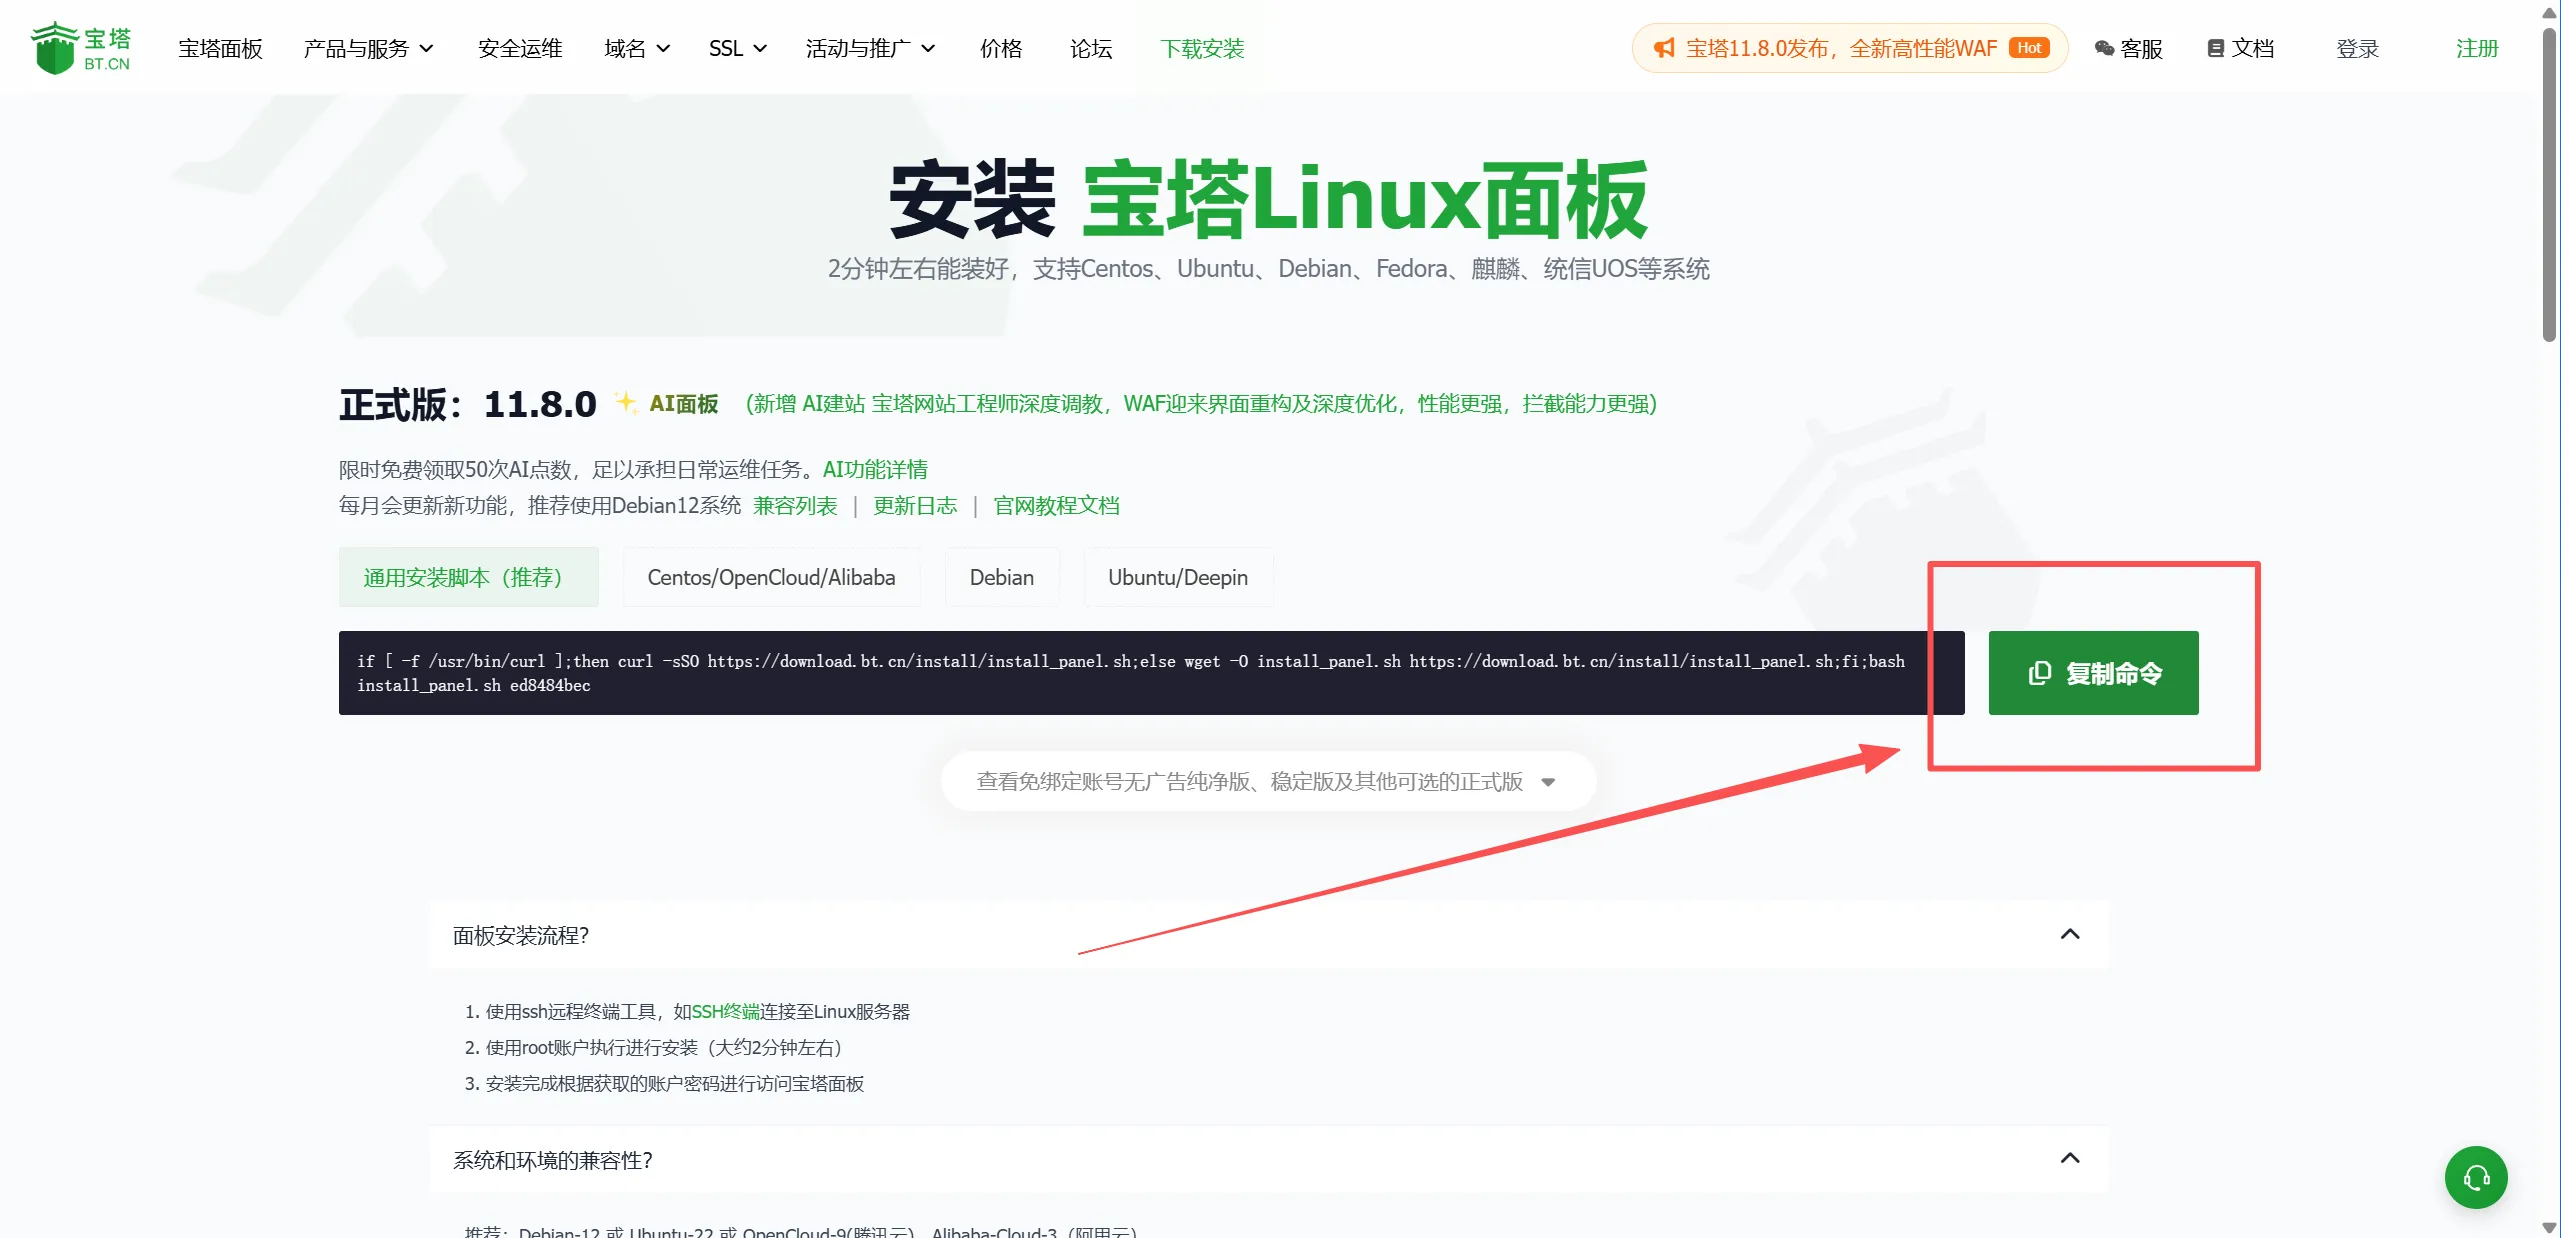Click the page vertical scrollbar
The height and width of the screenshot is (1238, 2561).
pyautogui.click(x=2549, y=185)
